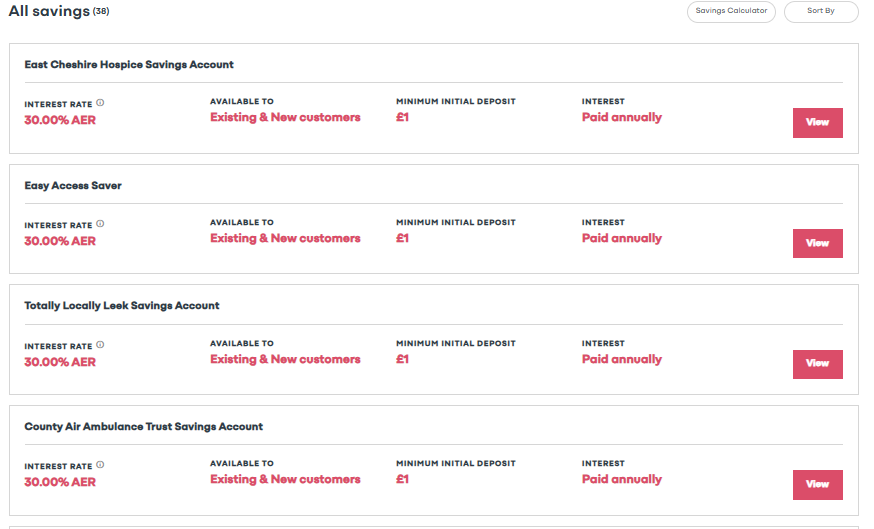Click 30.00% AER rate for Totally Locally Leek
The width and height of the screenshot is (874, 529).
point(60,362)
